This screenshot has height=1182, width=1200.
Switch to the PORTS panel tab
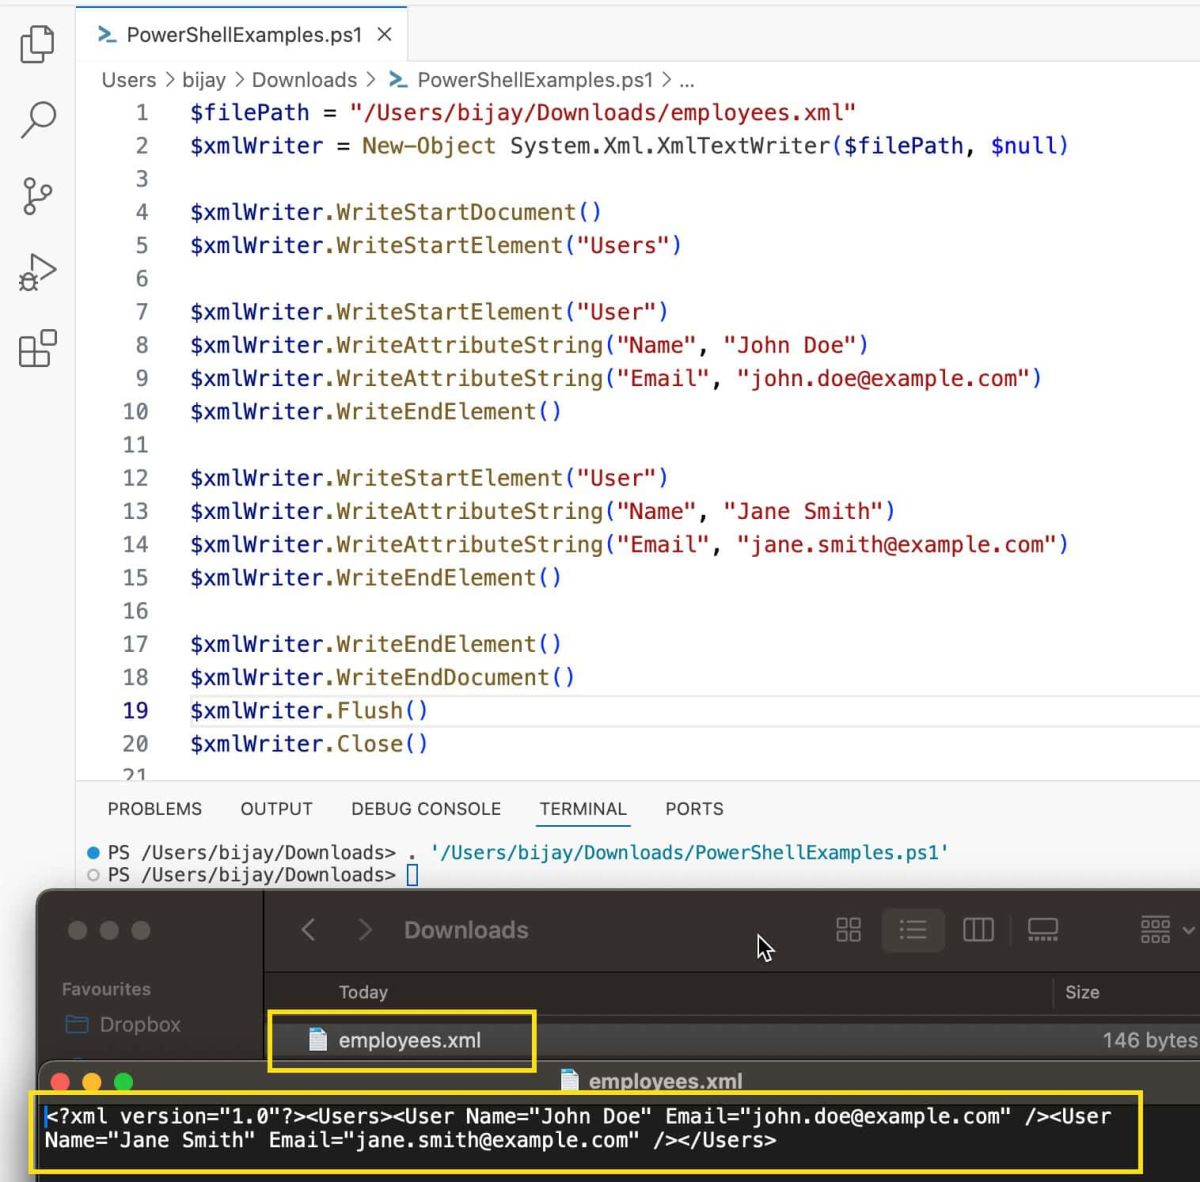pyautogui.click(x=694, y=809)
